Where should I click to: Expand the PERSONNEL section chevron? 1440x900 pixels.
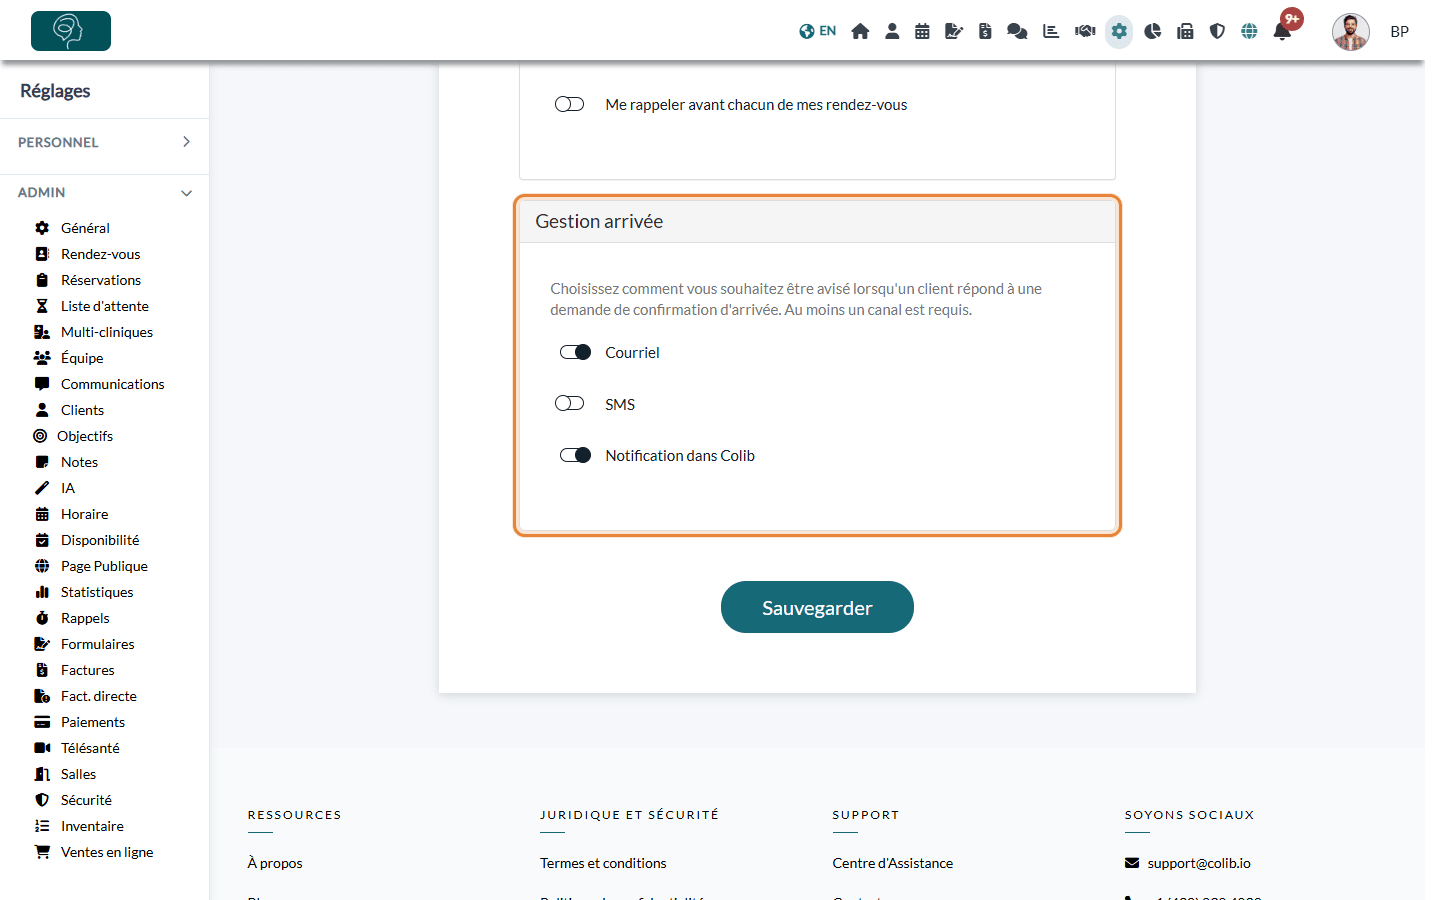pos(186,142)
